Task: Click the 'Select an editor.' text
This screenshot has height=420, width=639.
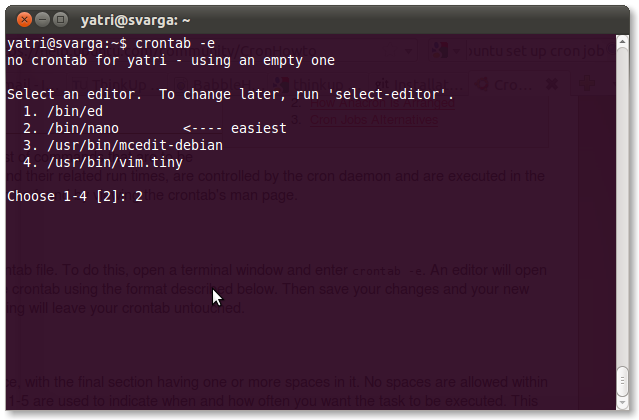Action: [74, 95]
